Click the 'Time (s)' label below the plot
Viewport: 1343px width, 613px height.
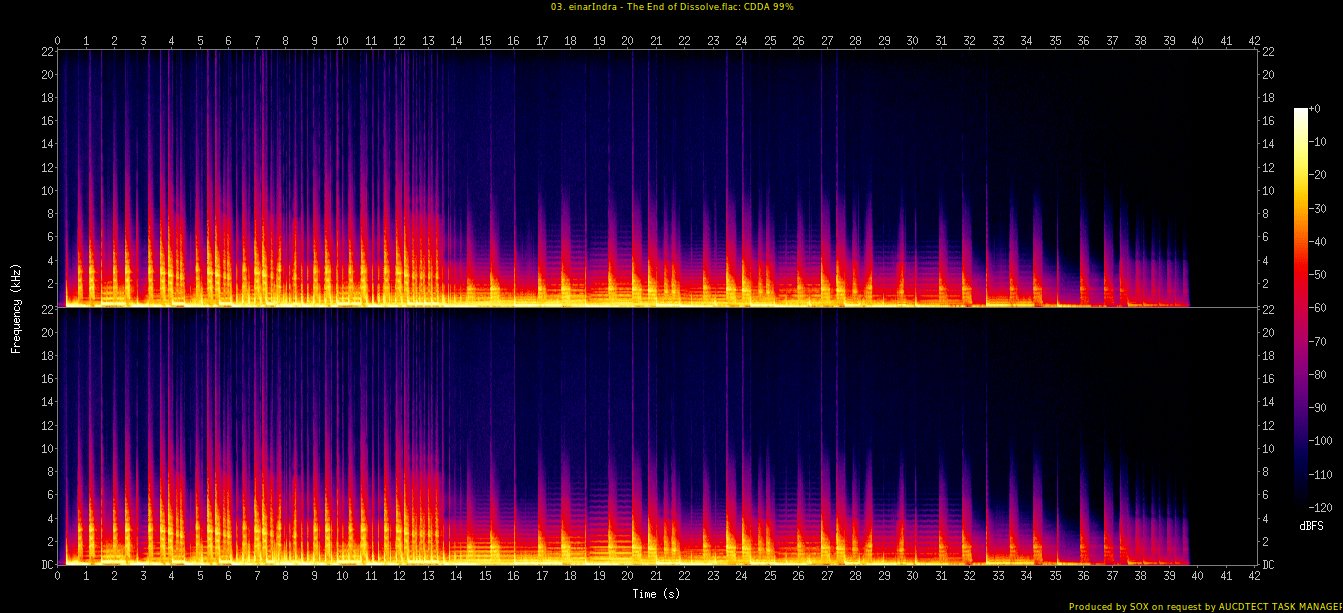(657, 593)
